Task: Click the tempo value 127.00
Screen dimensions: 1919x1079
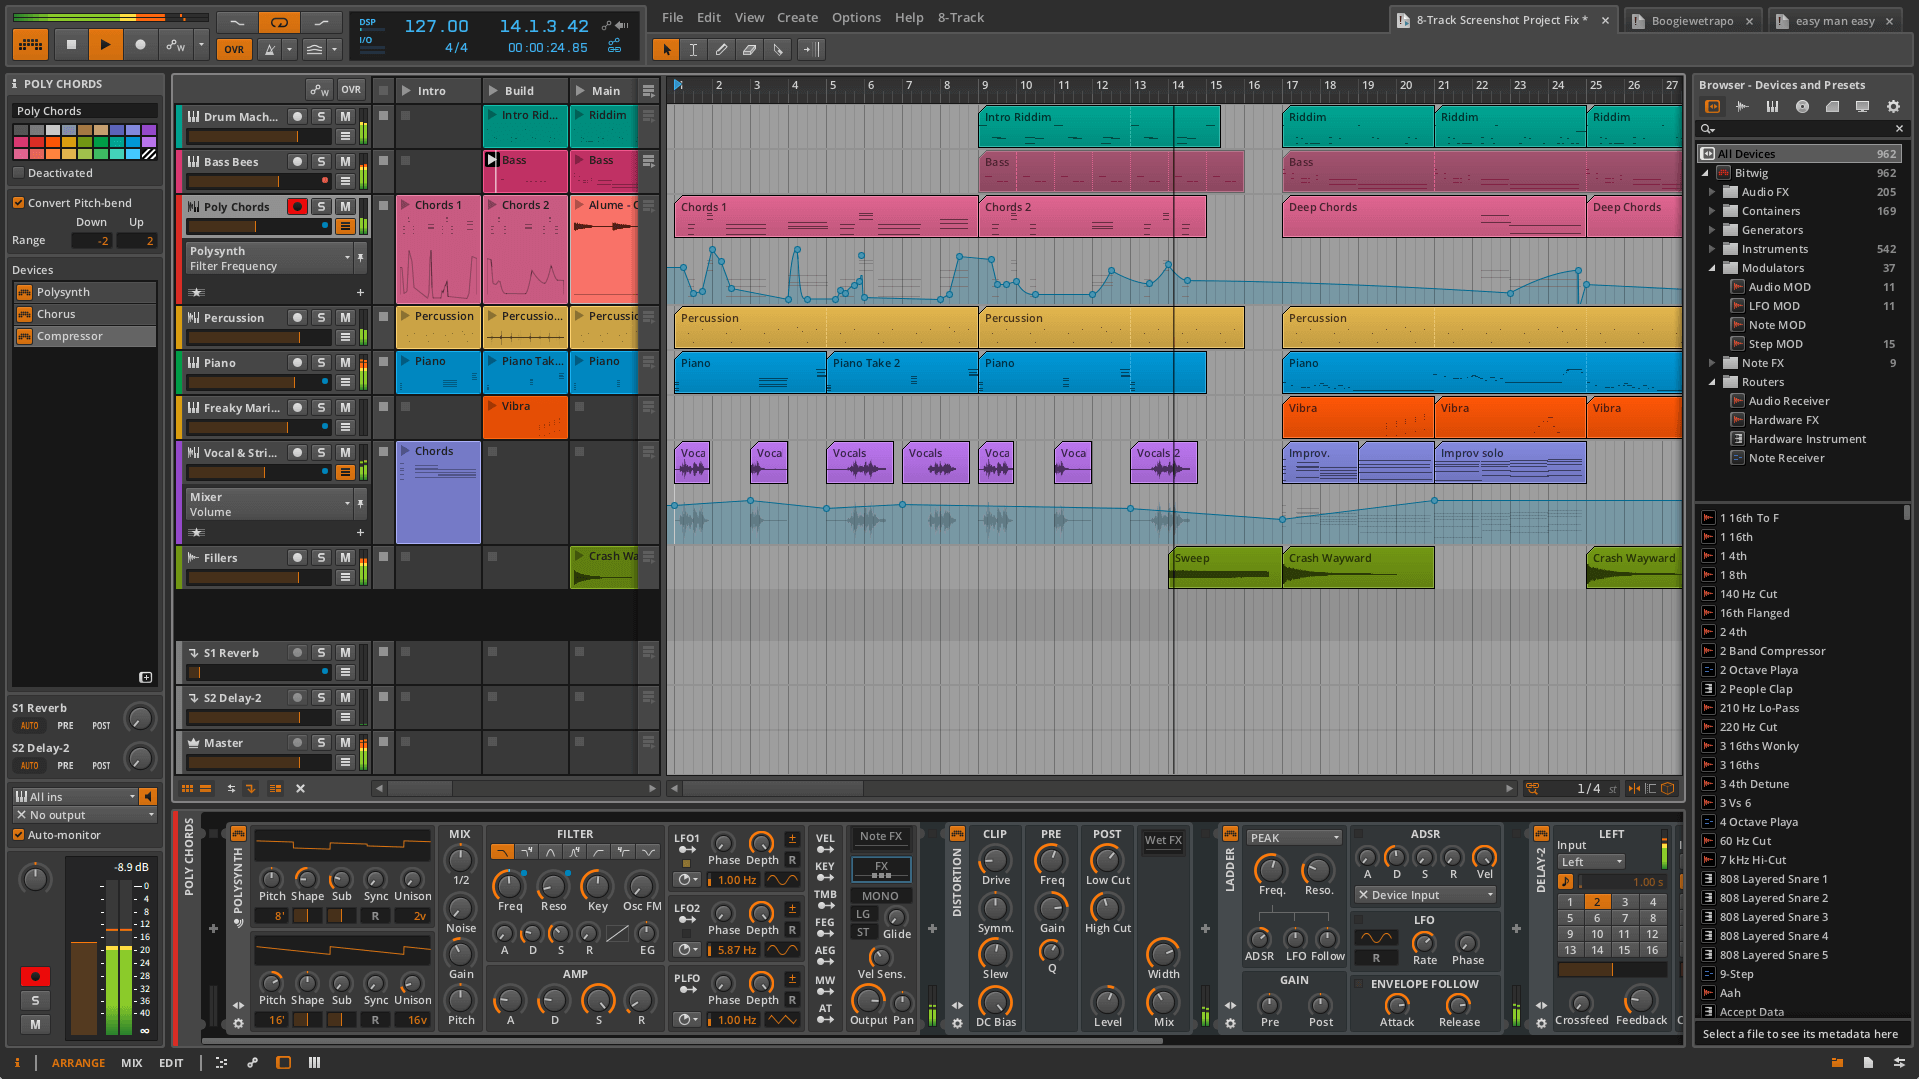Action: pyautogui.click(x=436, y=26)
